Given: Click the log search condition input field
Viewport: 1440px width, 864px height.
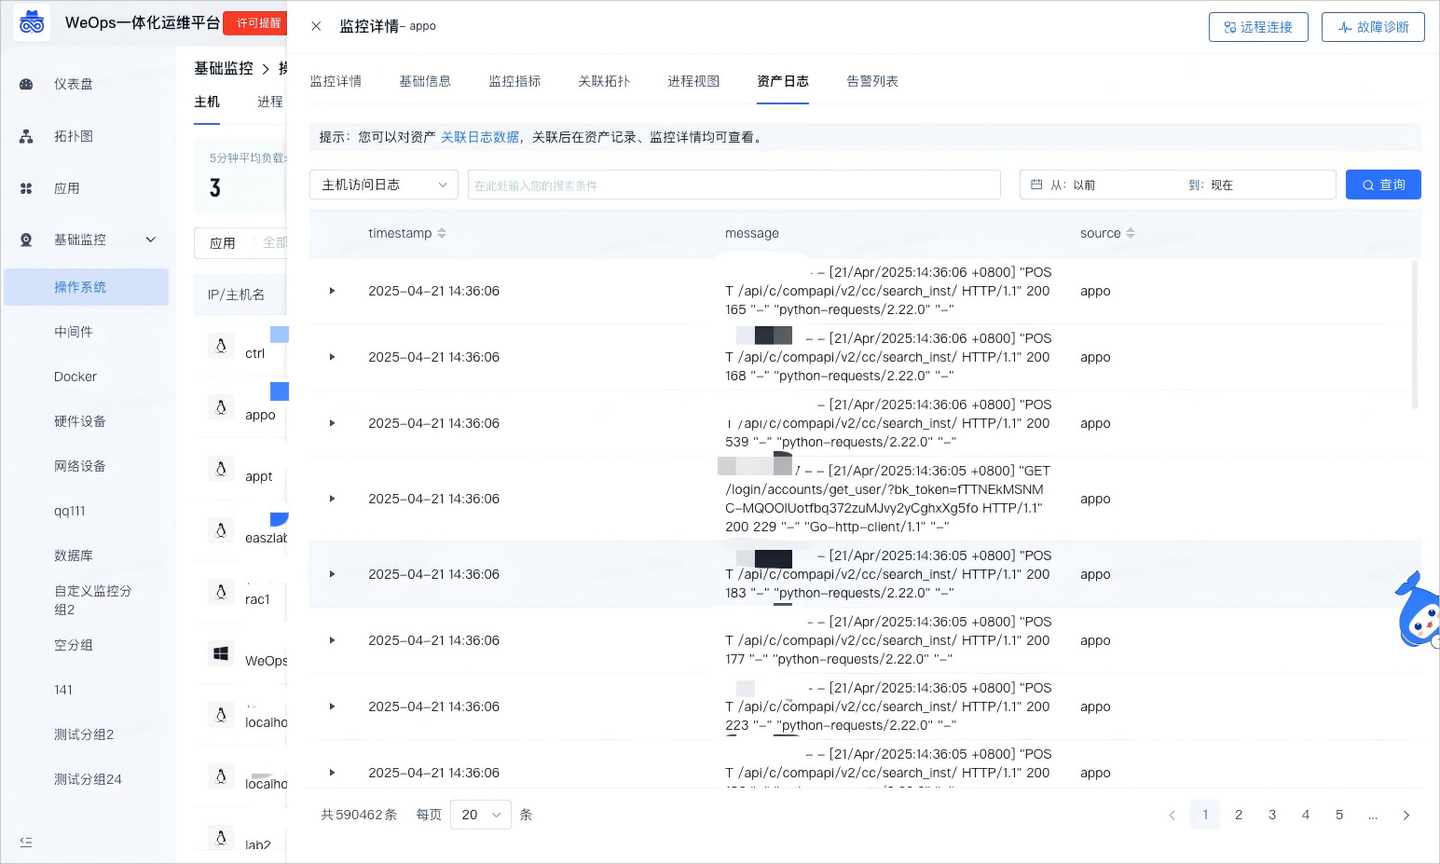Looking at the screenshot, I should coord(734,184).
